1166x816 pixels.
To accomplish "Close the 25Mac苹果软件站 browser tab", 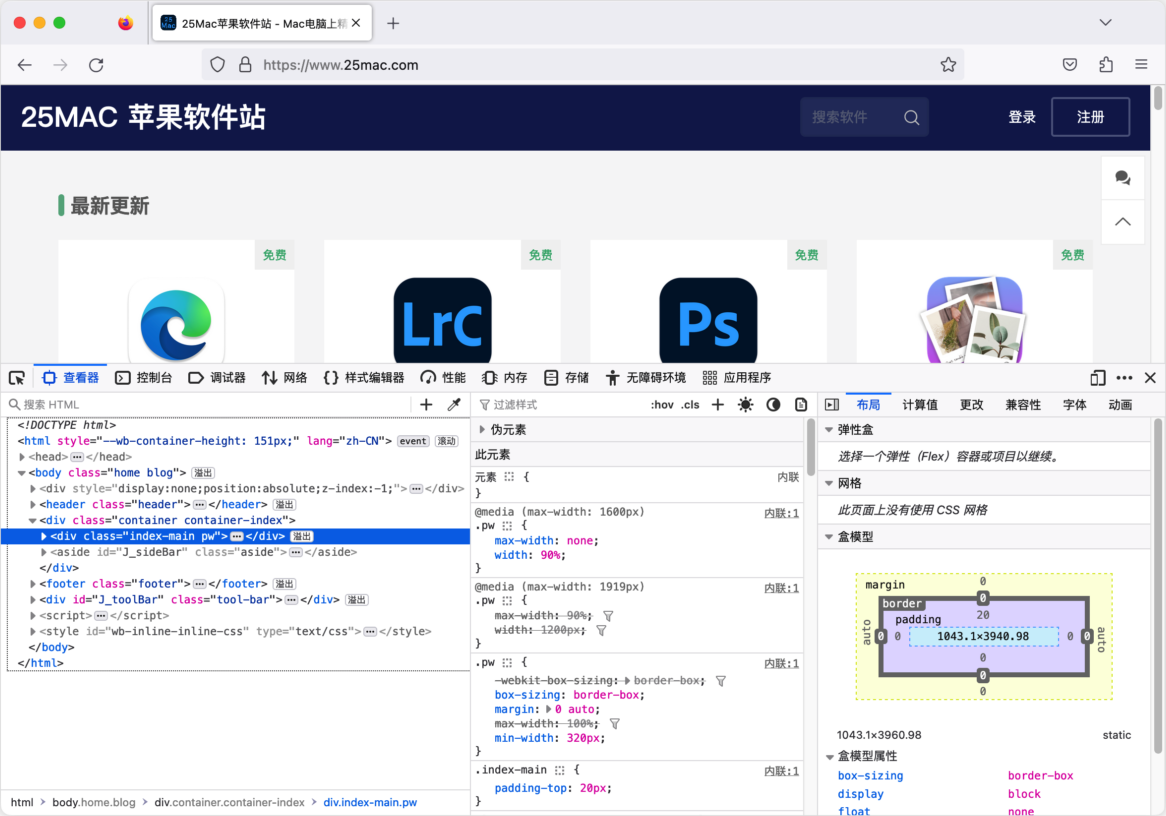I will pyautogui.click(x=356, y=23).
